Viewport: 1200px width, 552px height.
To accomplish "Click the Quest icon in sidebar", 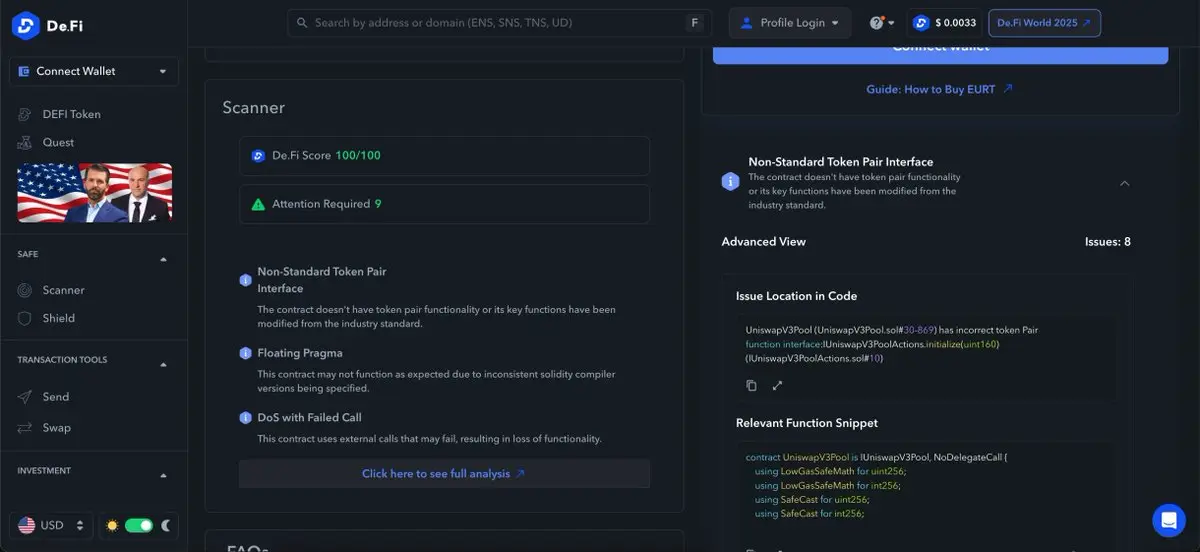I will coord(25,142).
